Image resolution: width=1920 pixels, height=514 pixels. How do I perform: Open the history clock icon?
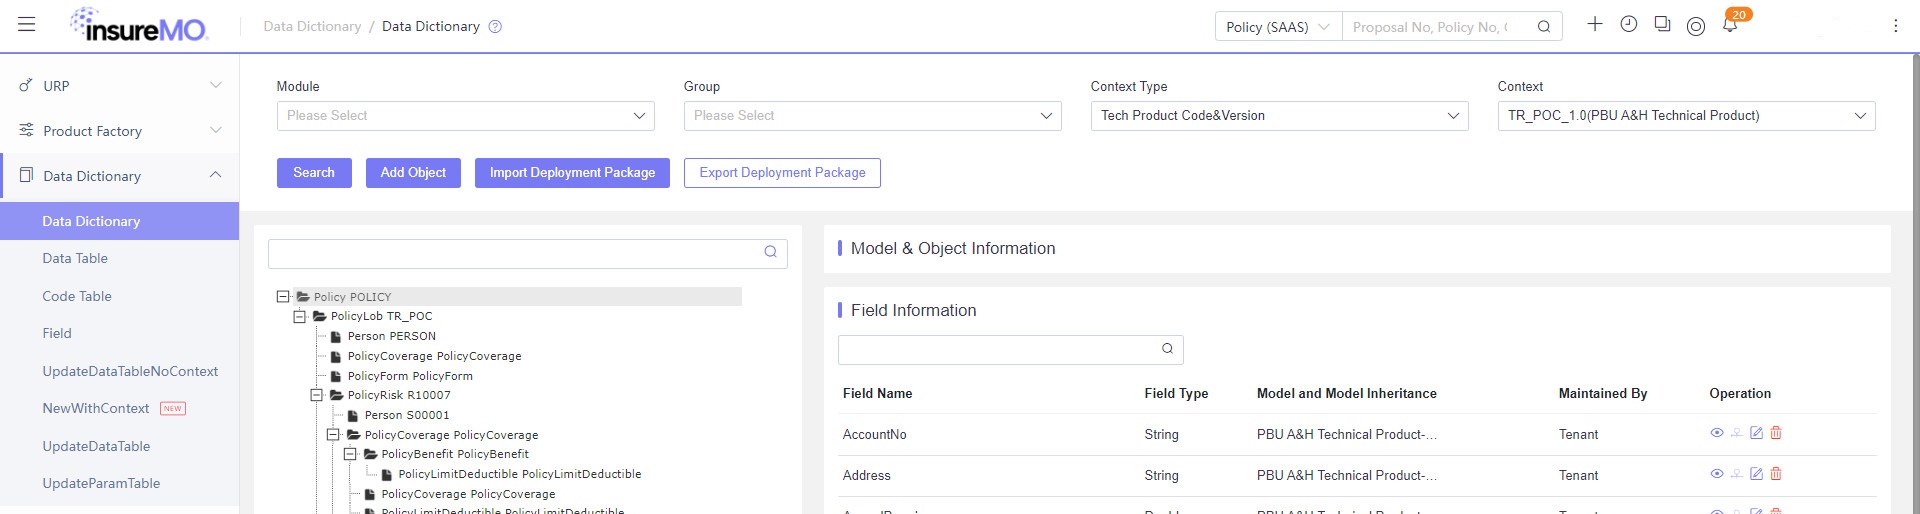pyautogui.click(x=1629, y=24)
